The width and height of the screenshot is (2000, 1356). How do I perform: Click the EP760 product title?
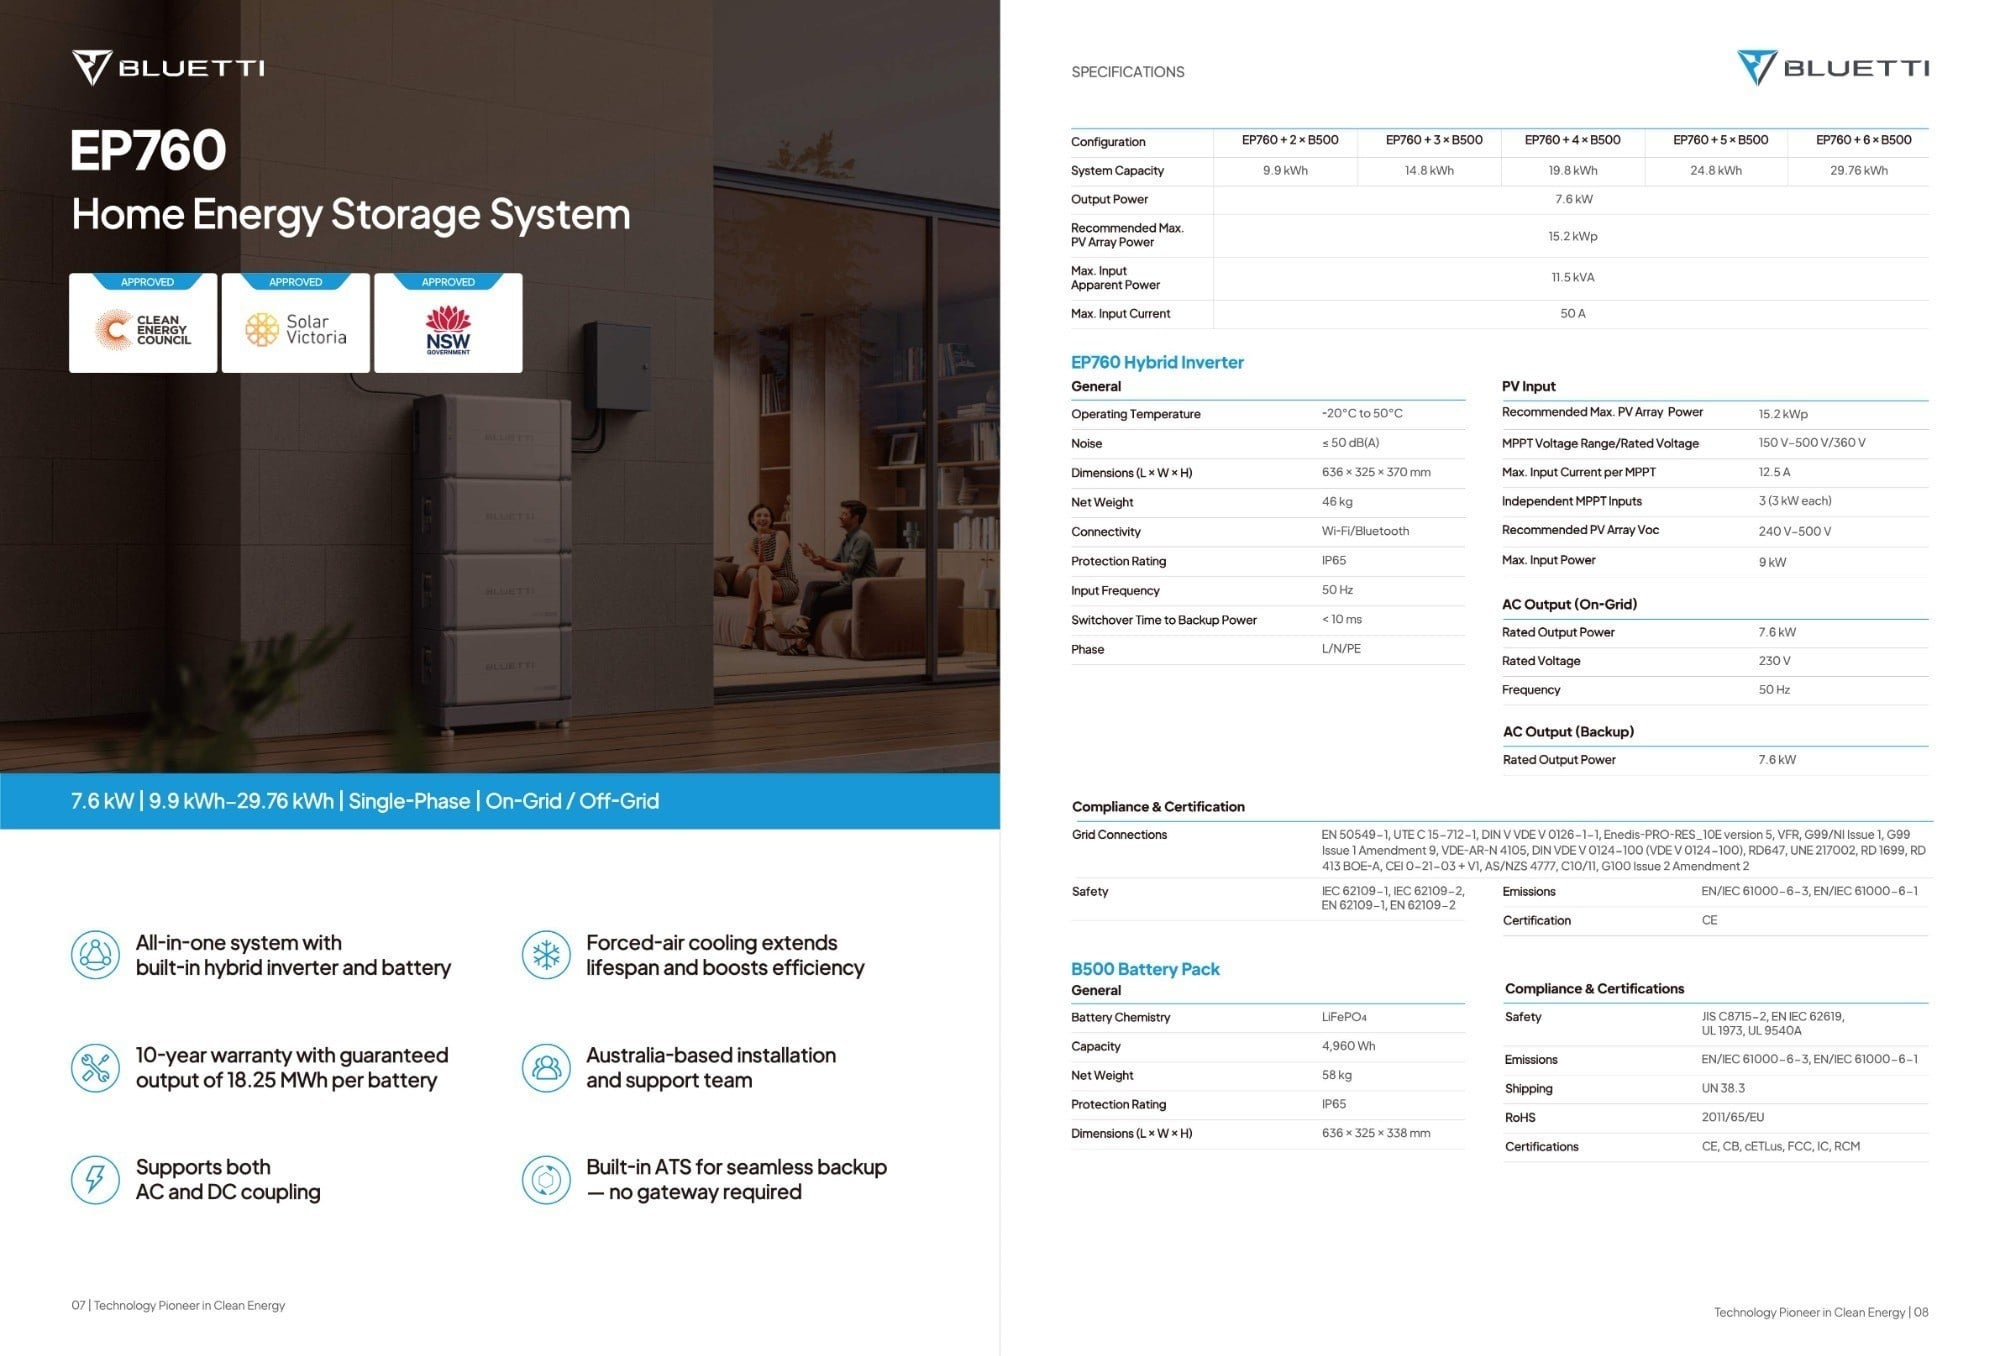148,150
